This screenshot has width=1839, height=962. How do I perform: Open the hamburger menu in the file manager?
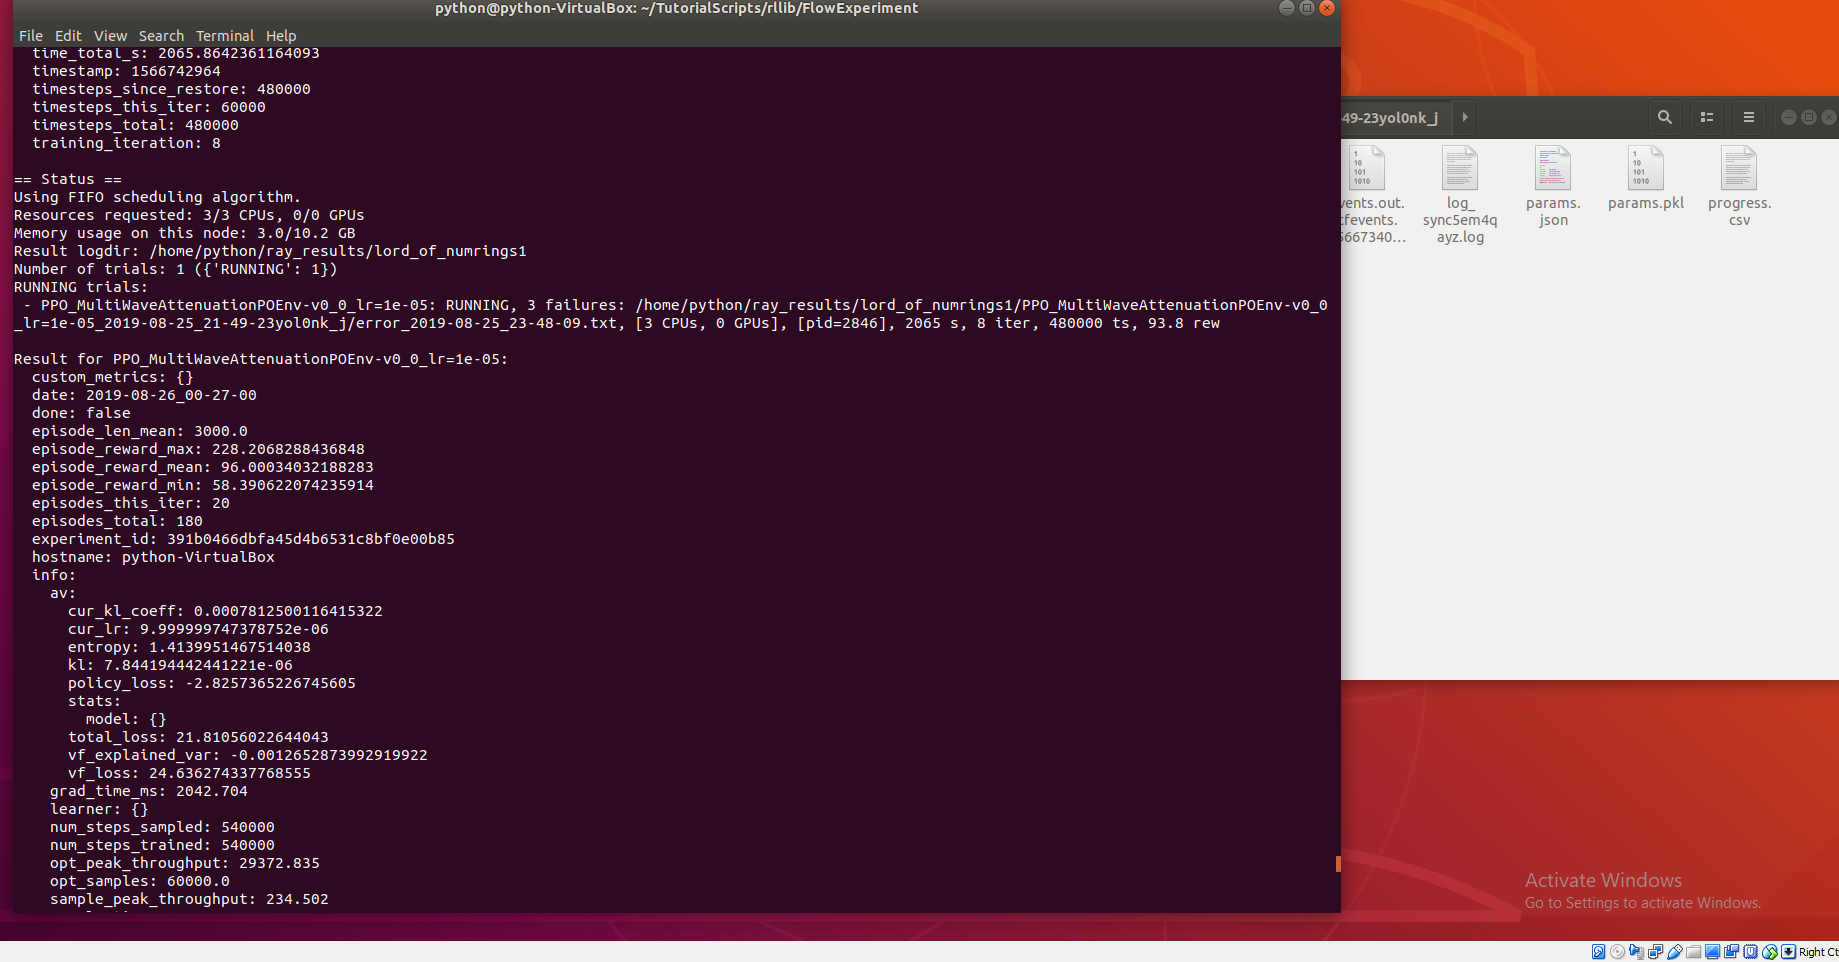point(1748,117)
